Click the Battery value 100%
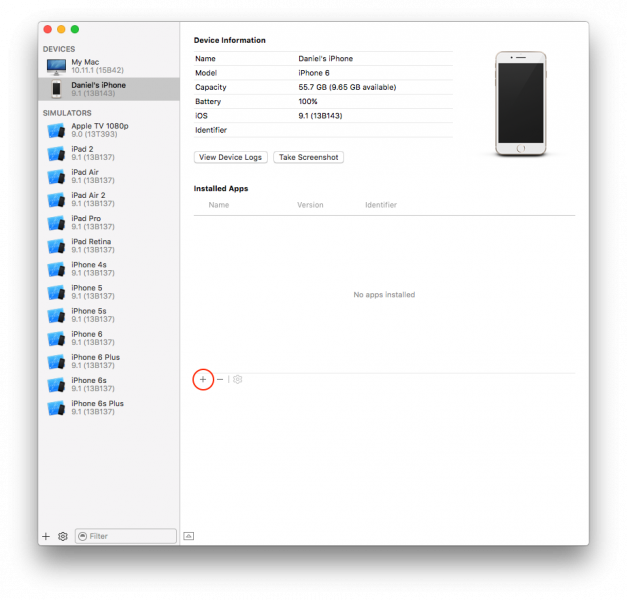Viewport: 627px width, 600px height. pyautogui.click(x=308, y=102)
